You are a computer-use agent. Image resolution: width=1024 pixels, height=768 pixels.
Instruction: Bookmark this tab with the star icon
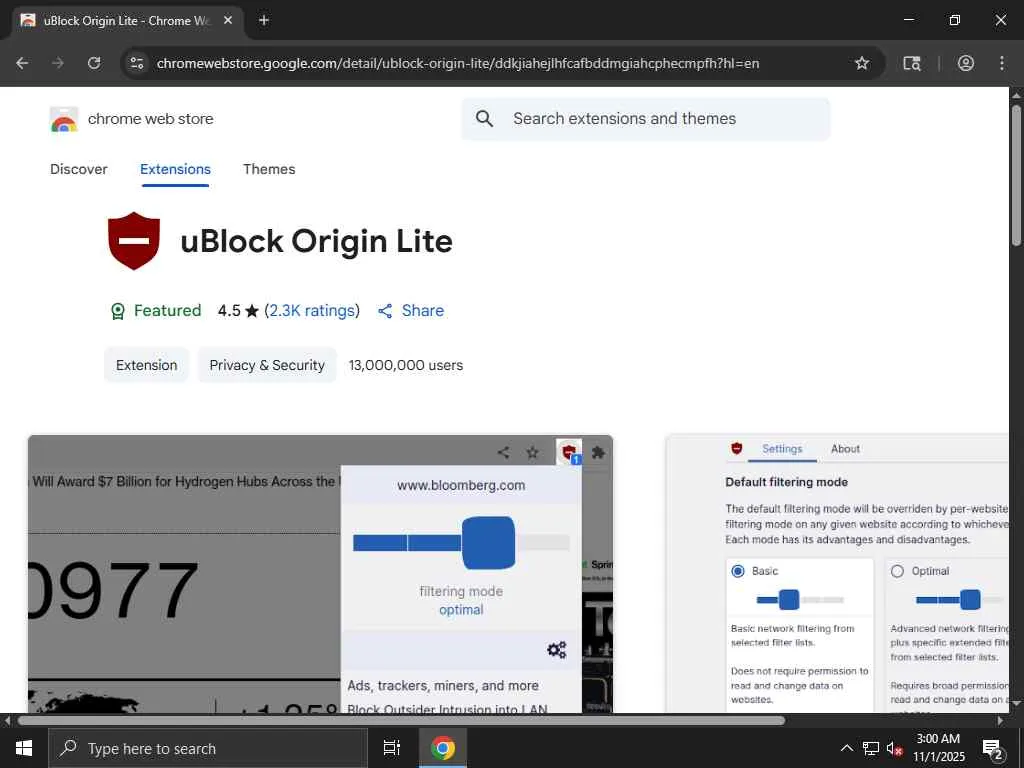pyautogui.click(x=862, y=63)
